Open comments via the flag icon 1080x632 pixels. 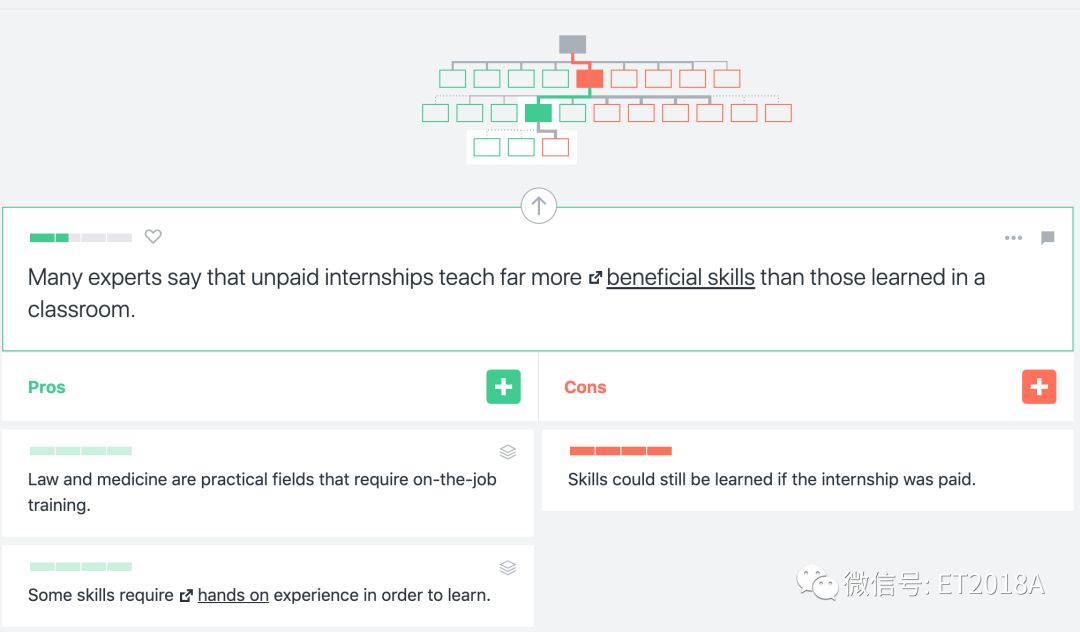coord(1047,238)
